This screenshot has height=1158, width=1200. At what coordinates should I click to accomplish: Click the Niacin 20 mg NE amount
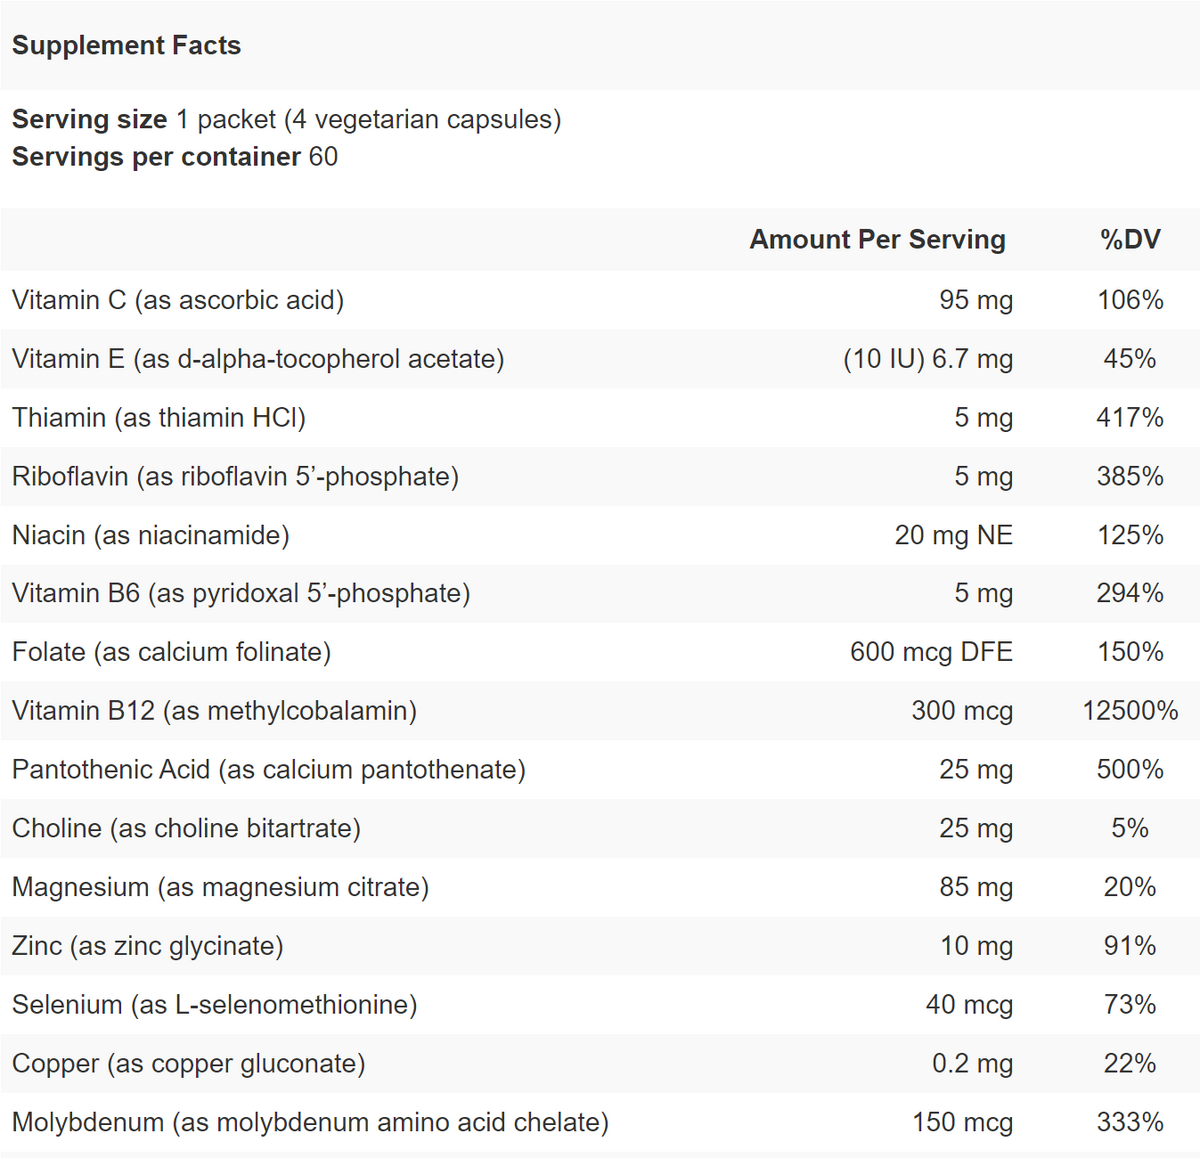coord(953,536)
